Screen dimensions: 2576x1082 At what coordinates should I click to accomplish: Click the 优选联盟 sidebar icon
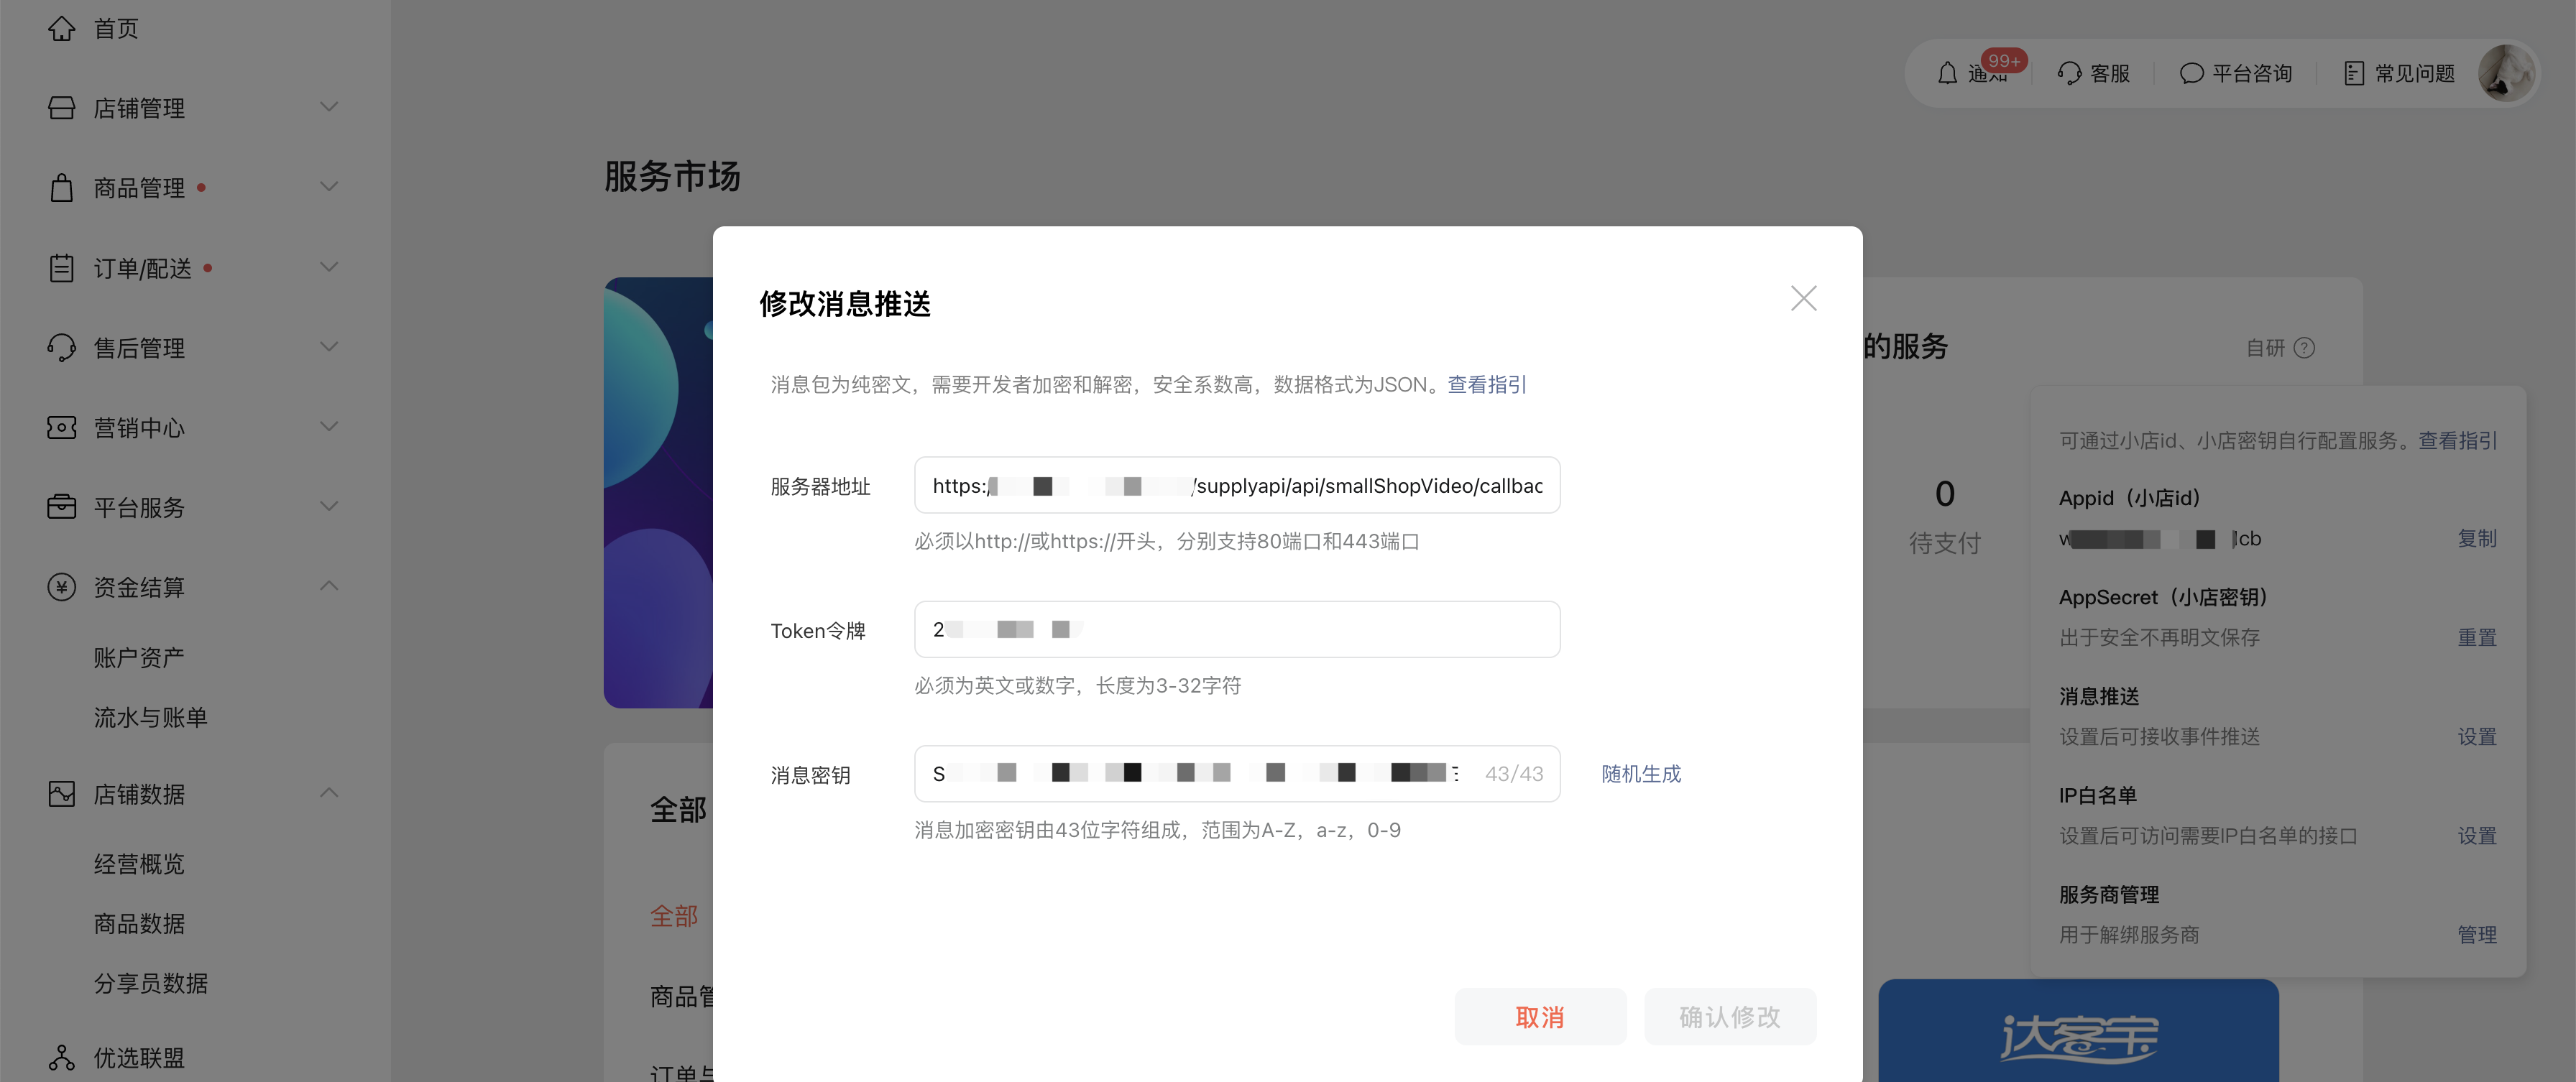point(62,1057)
